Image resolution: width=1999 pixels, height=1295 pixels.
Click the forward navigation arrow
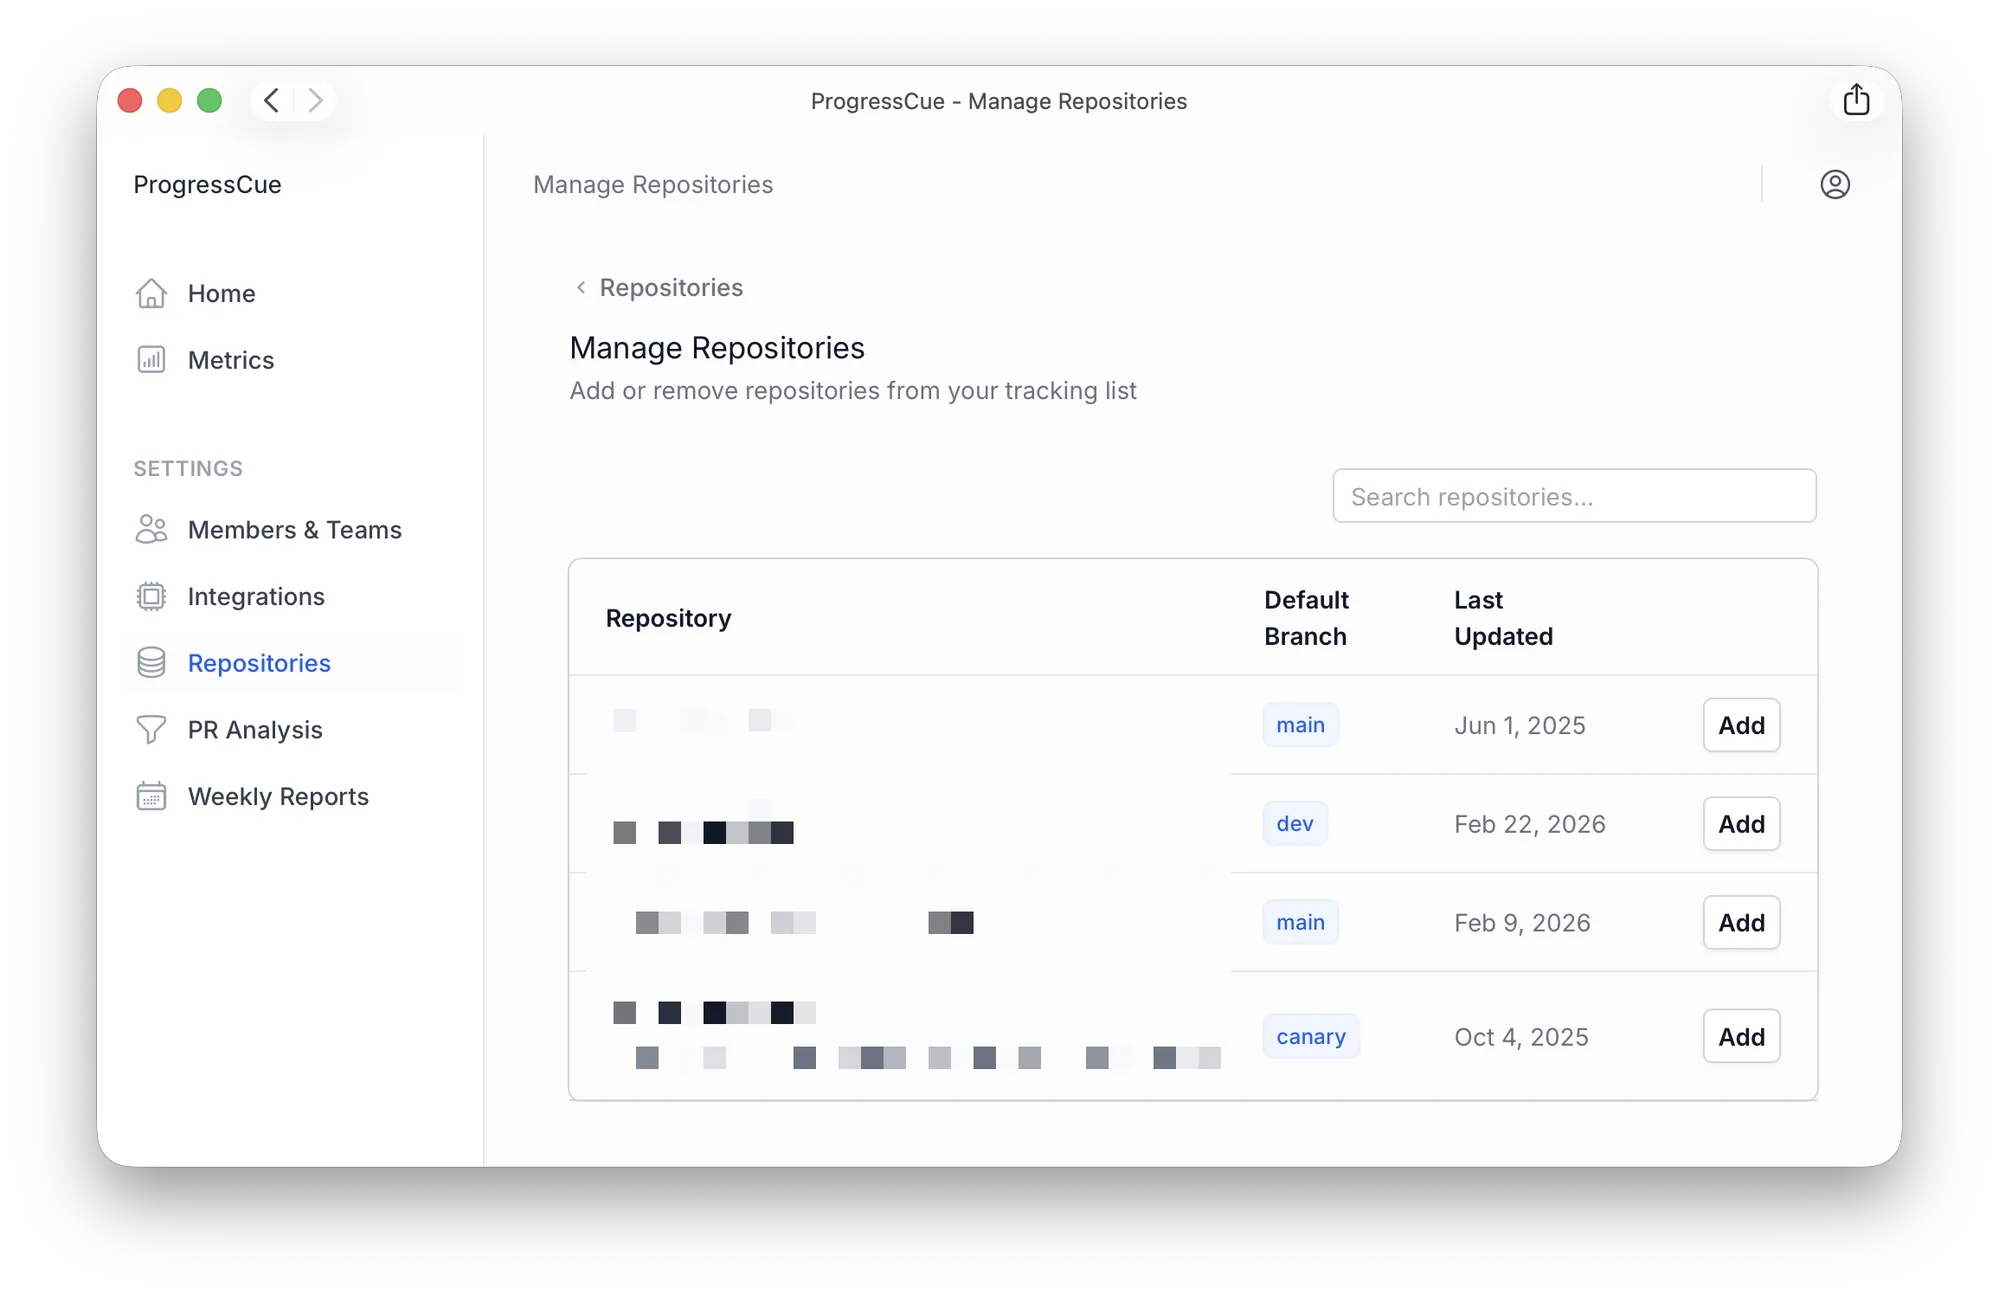click(315, 100)
